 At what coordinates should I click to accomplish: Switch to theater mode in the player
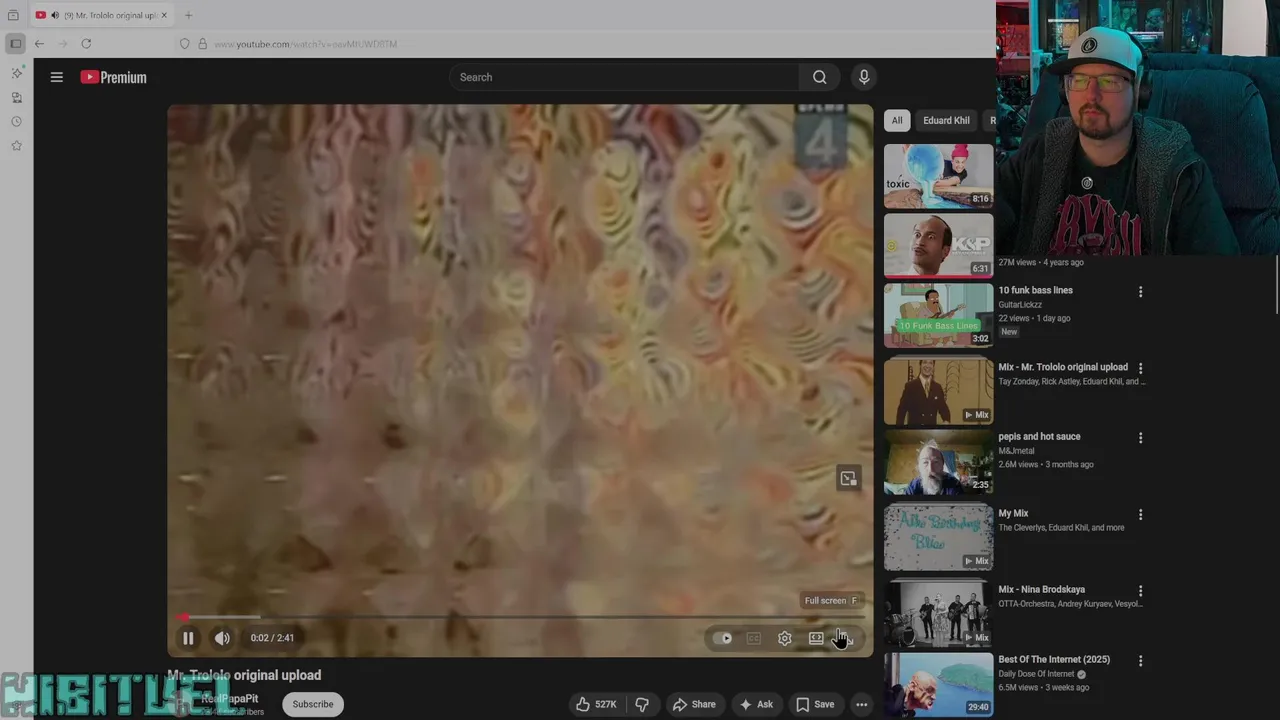tap(816, 638)
